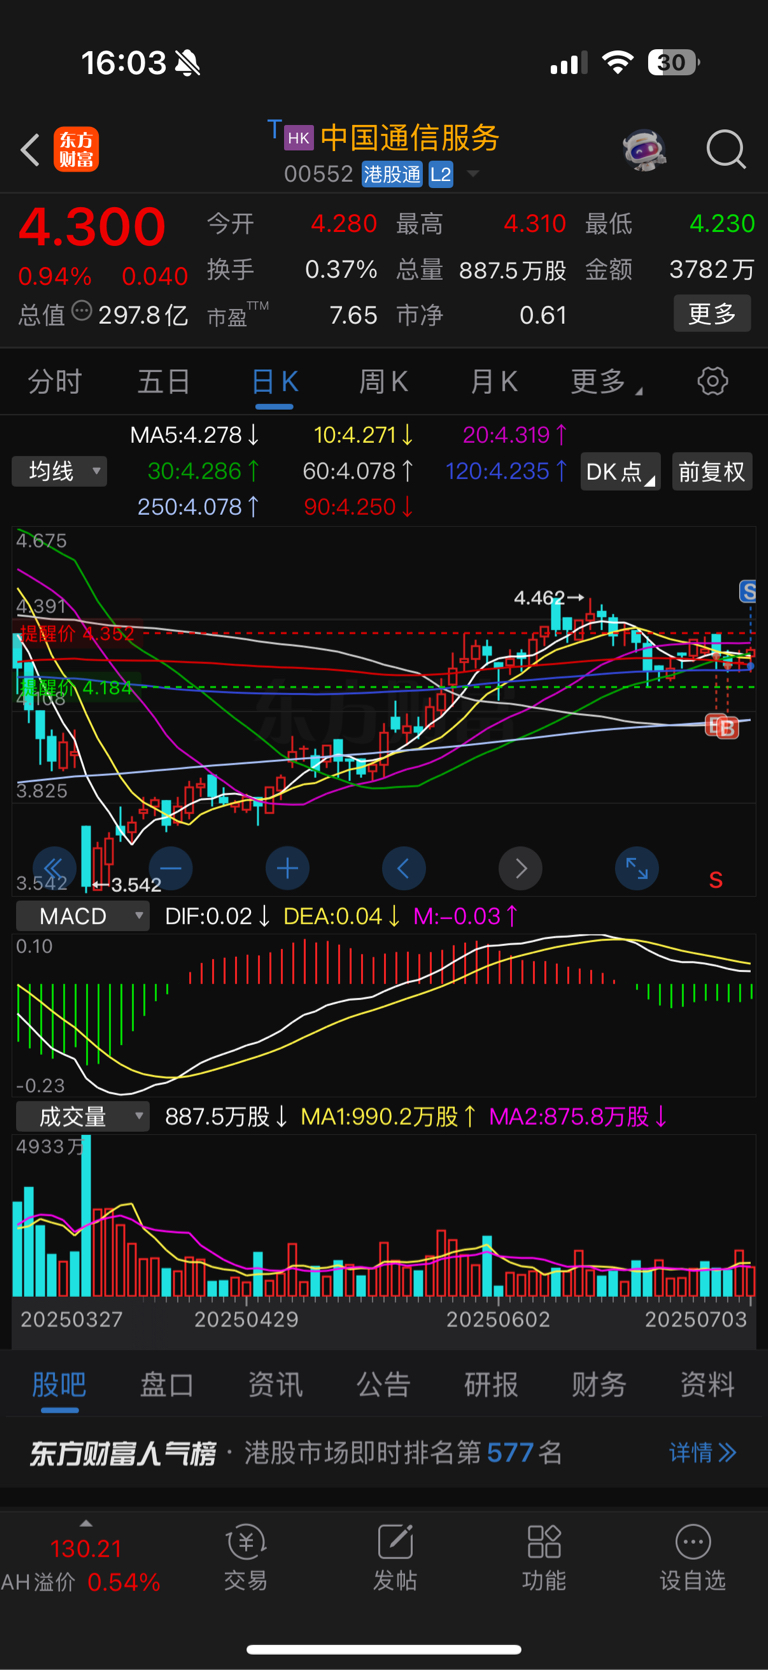The image size is (768, 1670).
Task: Tap the 4.300 current price
Action: tap(92, 226)
